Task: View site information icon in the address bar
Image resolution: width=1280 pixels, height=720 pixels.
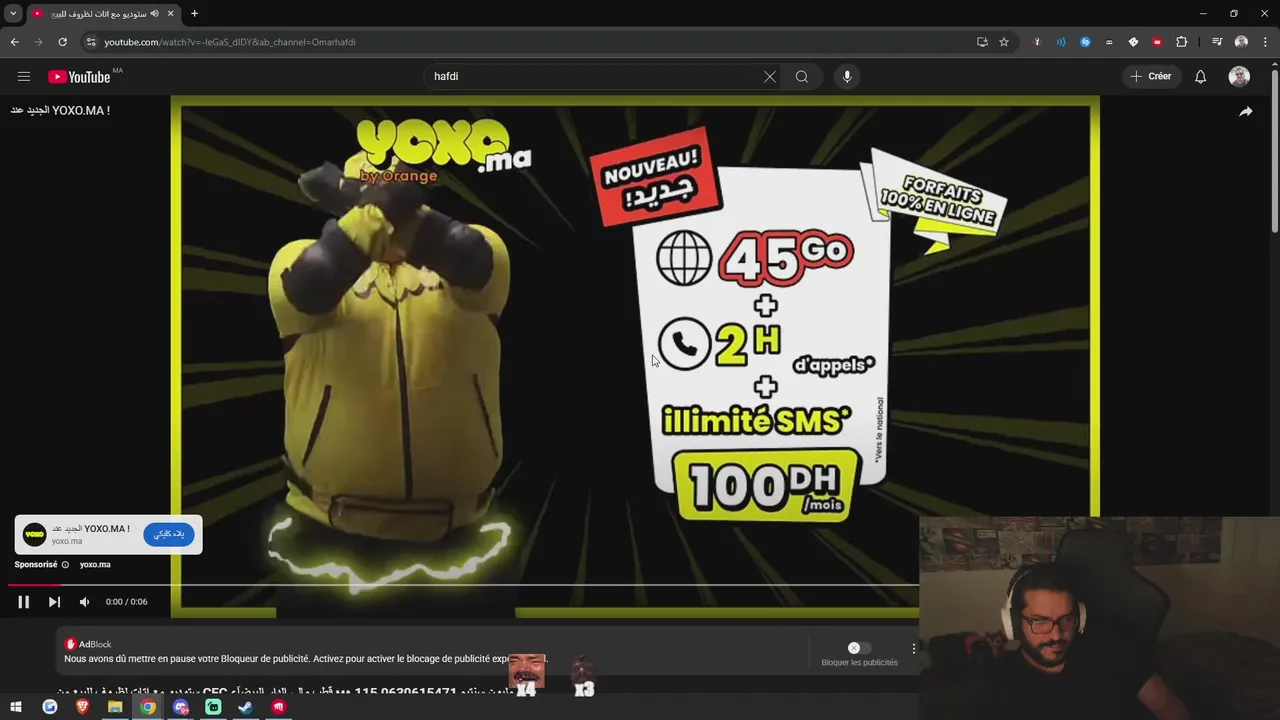Action: click(x=91, y=42)
